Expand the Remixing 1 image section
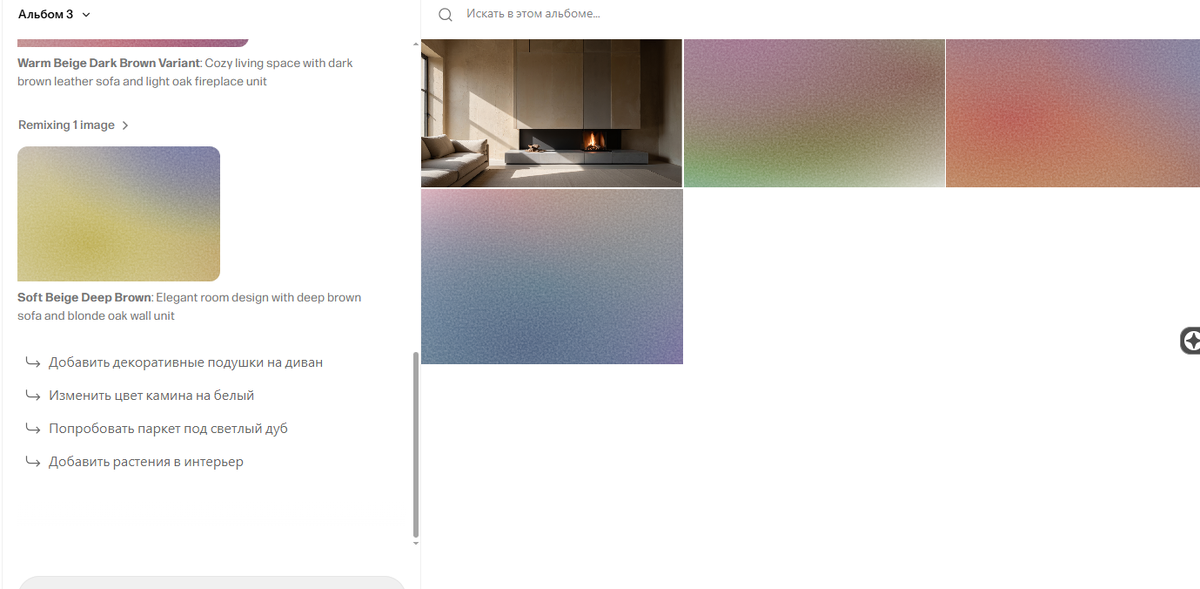Viewport: 1200px width, 589px height. (x=74, y=125)
